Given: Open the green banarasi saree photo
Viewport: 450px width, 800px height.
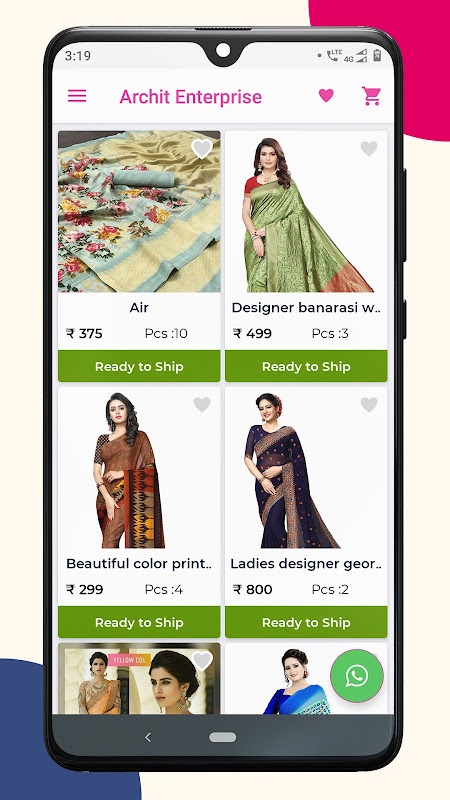Looking at the screenshot, I should click(306, 212).
